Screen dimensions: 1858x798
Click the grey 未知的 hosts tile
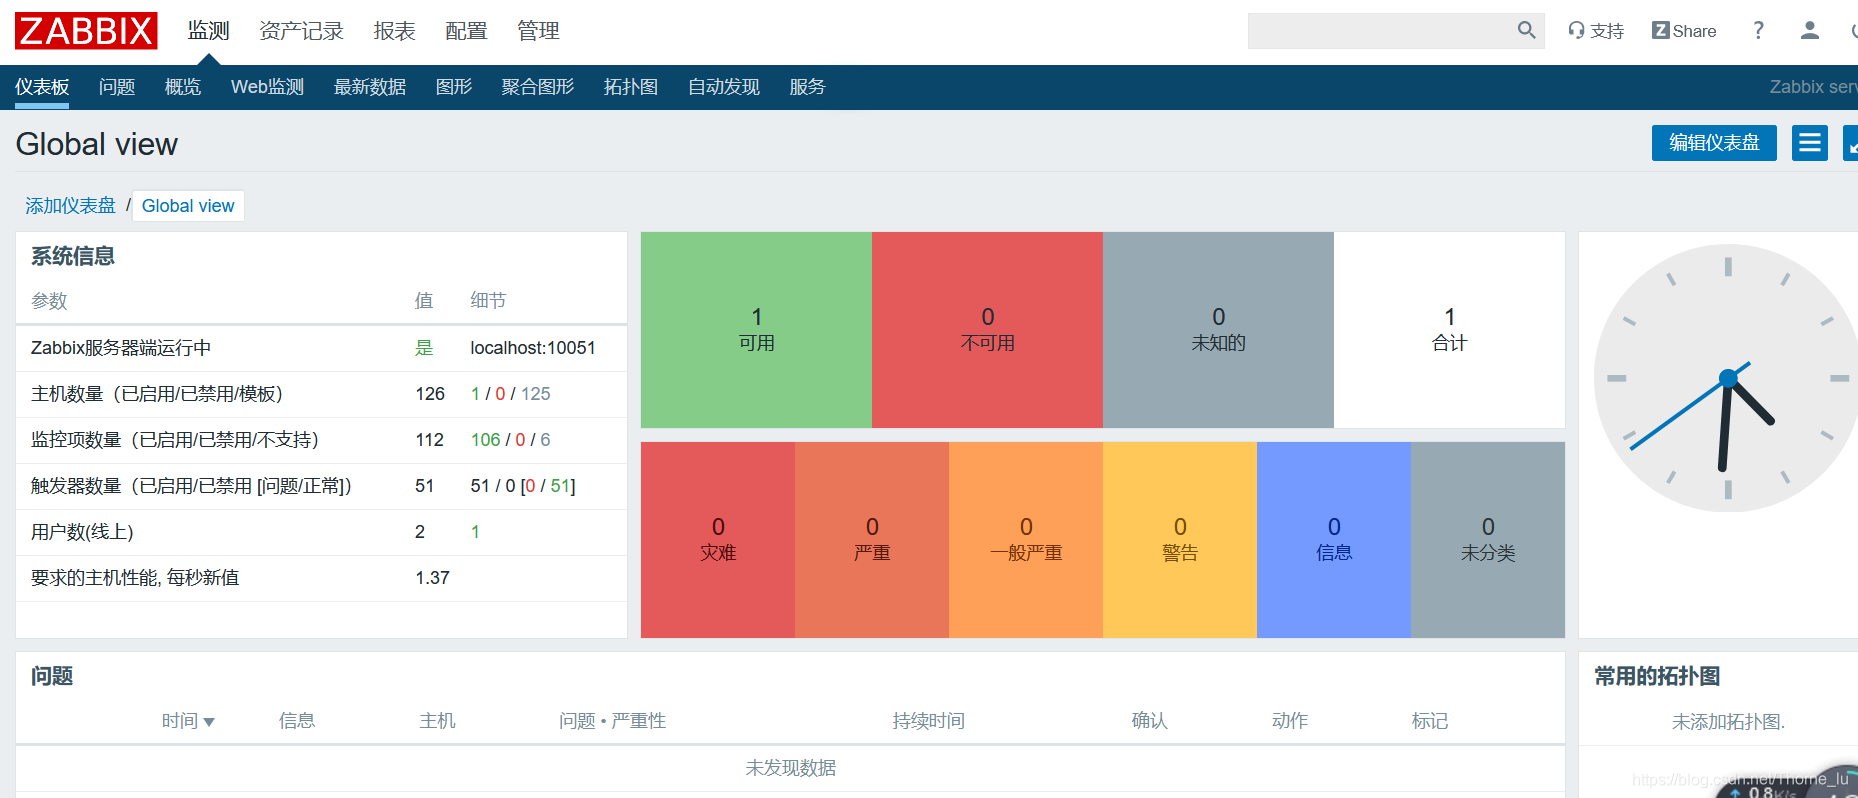1218,330
